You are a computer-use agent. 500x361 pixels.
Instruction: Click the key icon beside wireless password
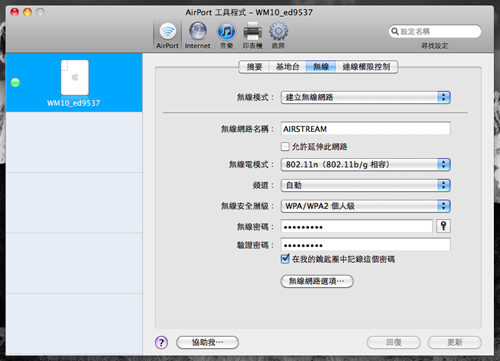click(x=443, y=226)
